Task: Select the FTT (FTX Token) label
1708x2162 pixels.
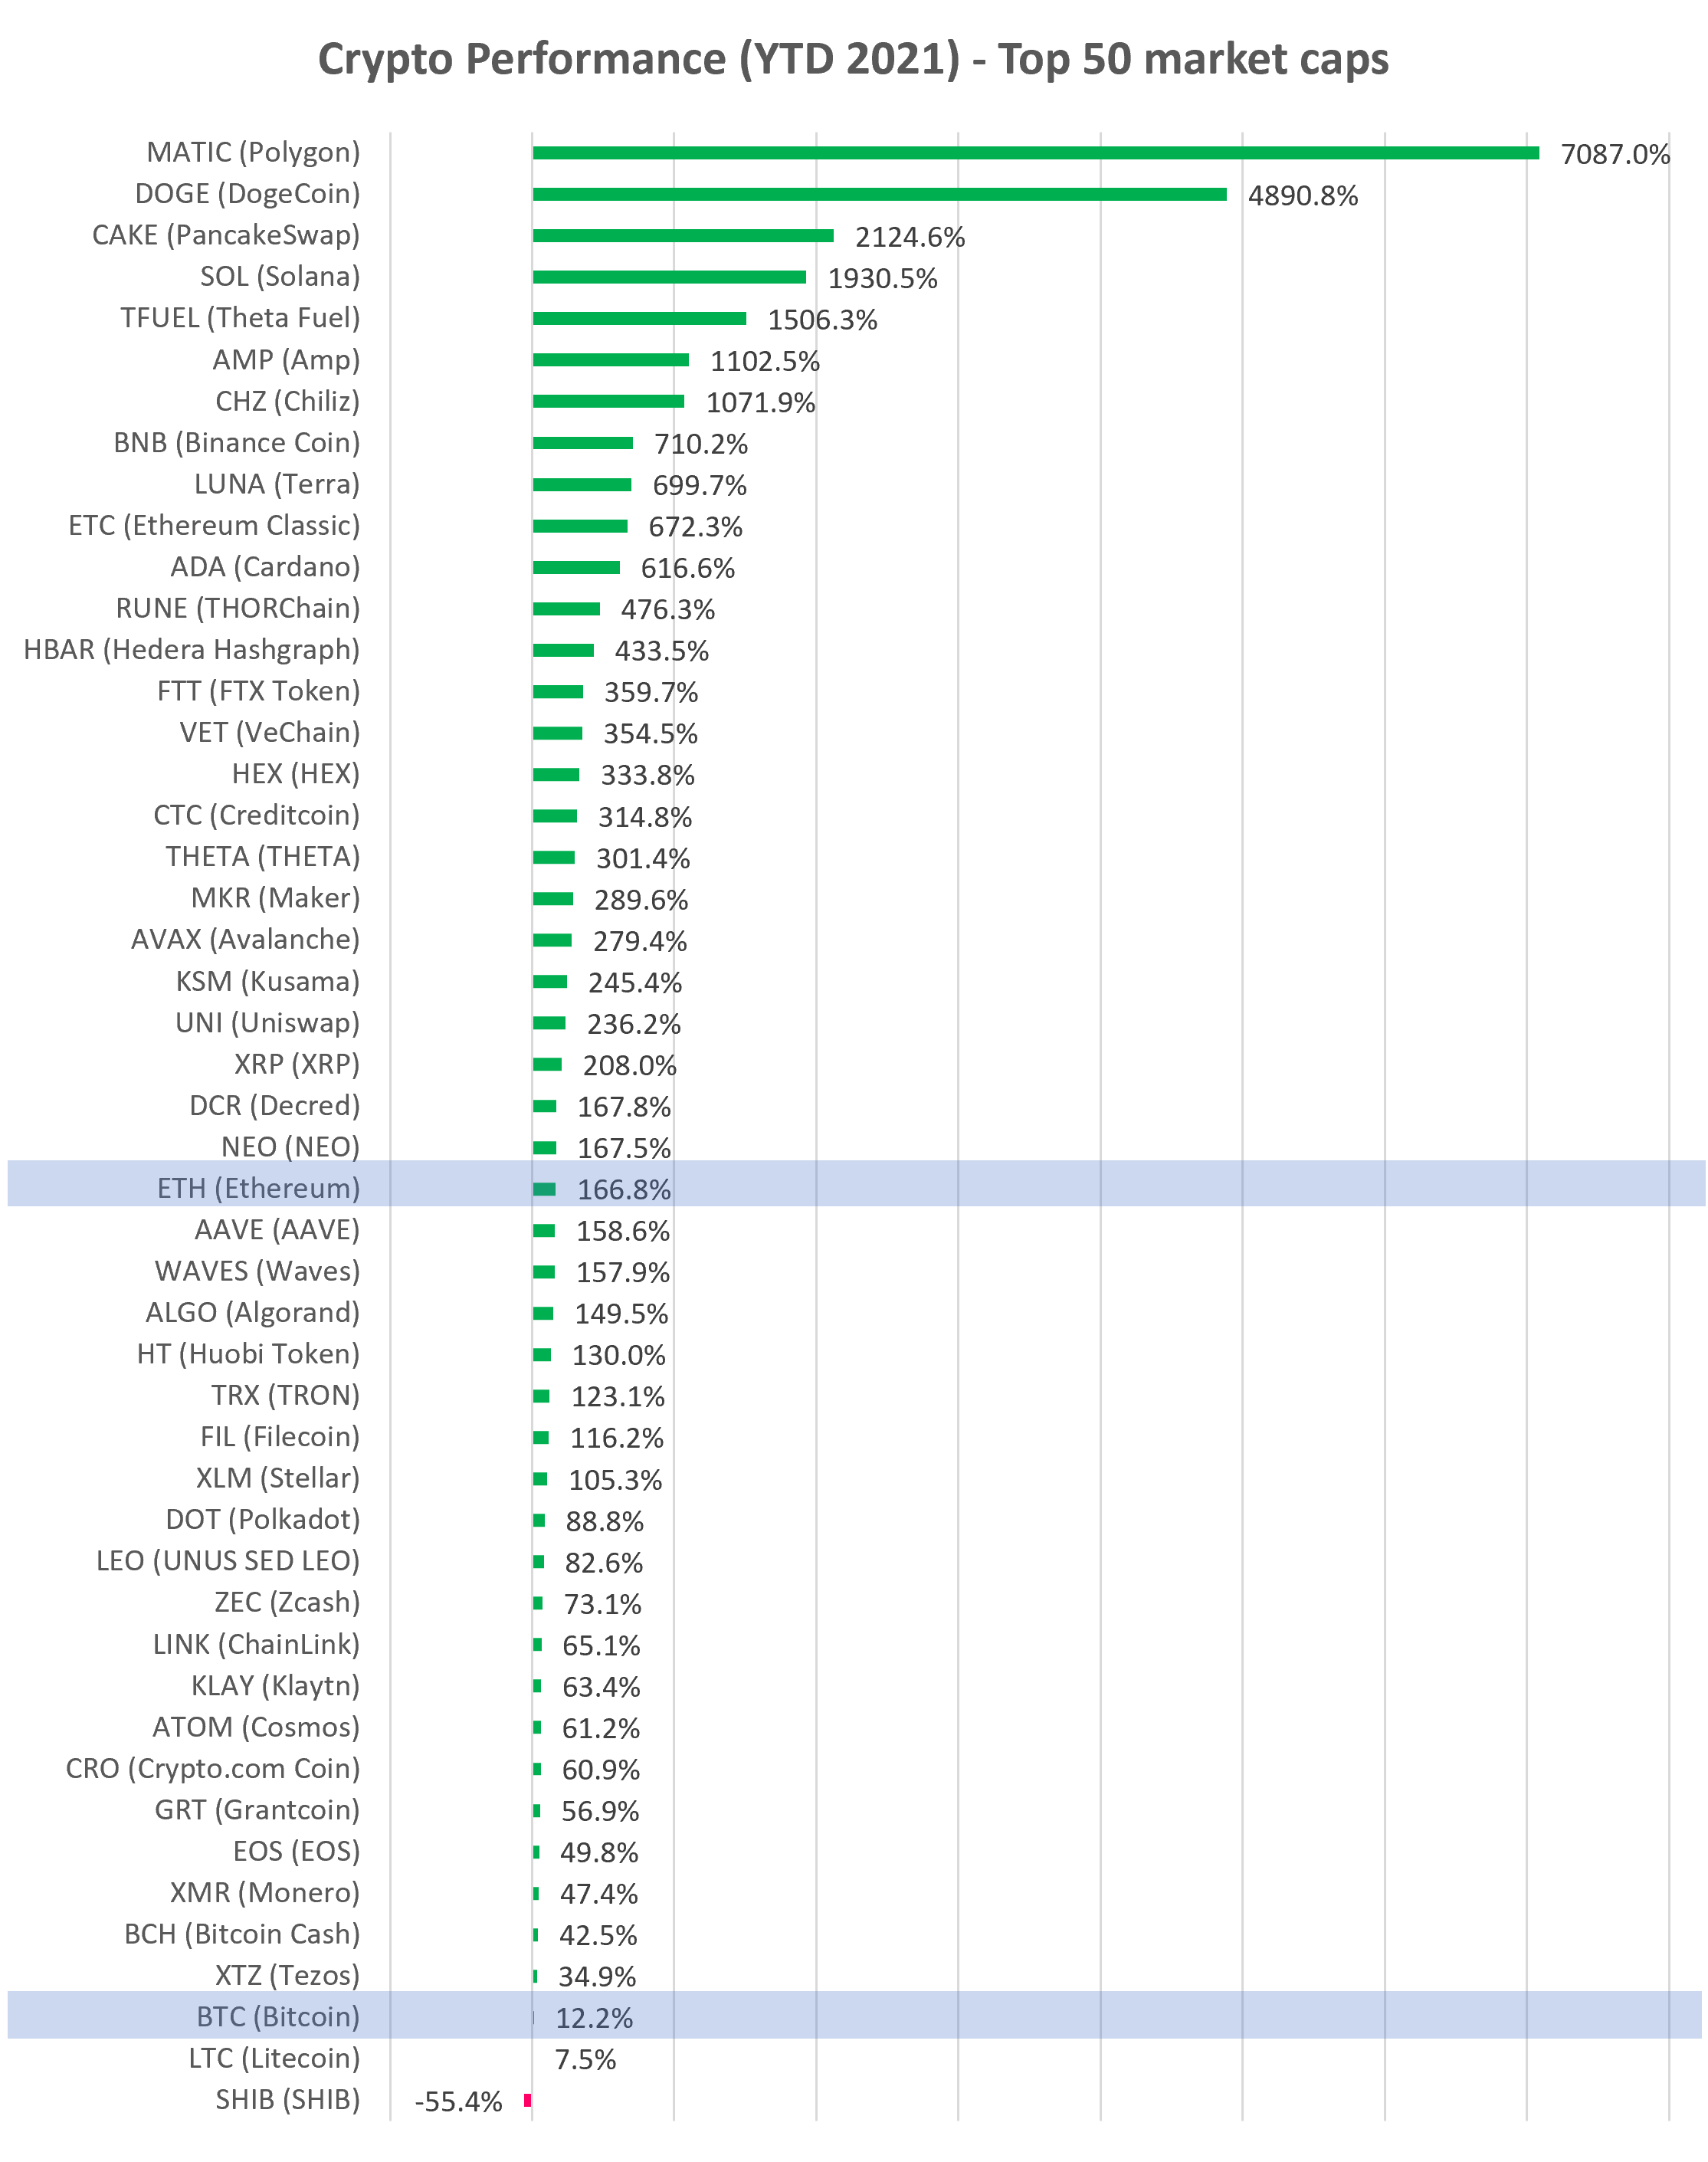Action: (259, 691)
